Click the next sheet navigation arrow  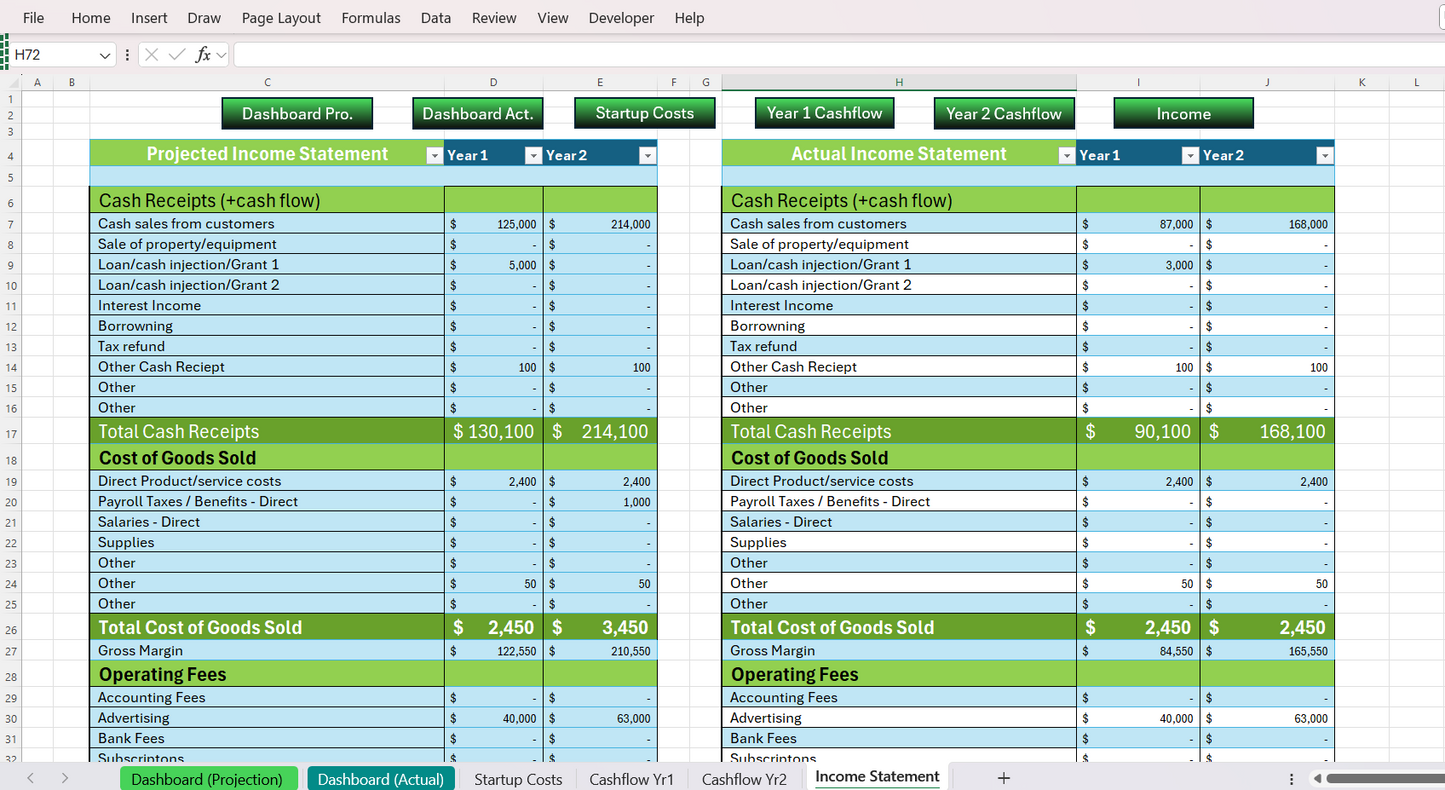tap(65, 778)
